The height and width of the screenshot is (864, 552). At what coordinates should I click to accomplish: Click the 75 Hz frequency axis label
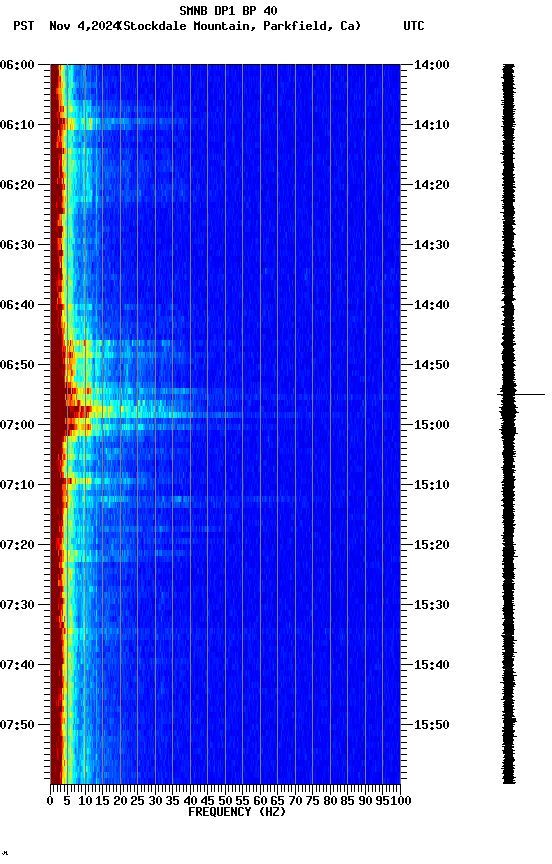click(312, 801)
